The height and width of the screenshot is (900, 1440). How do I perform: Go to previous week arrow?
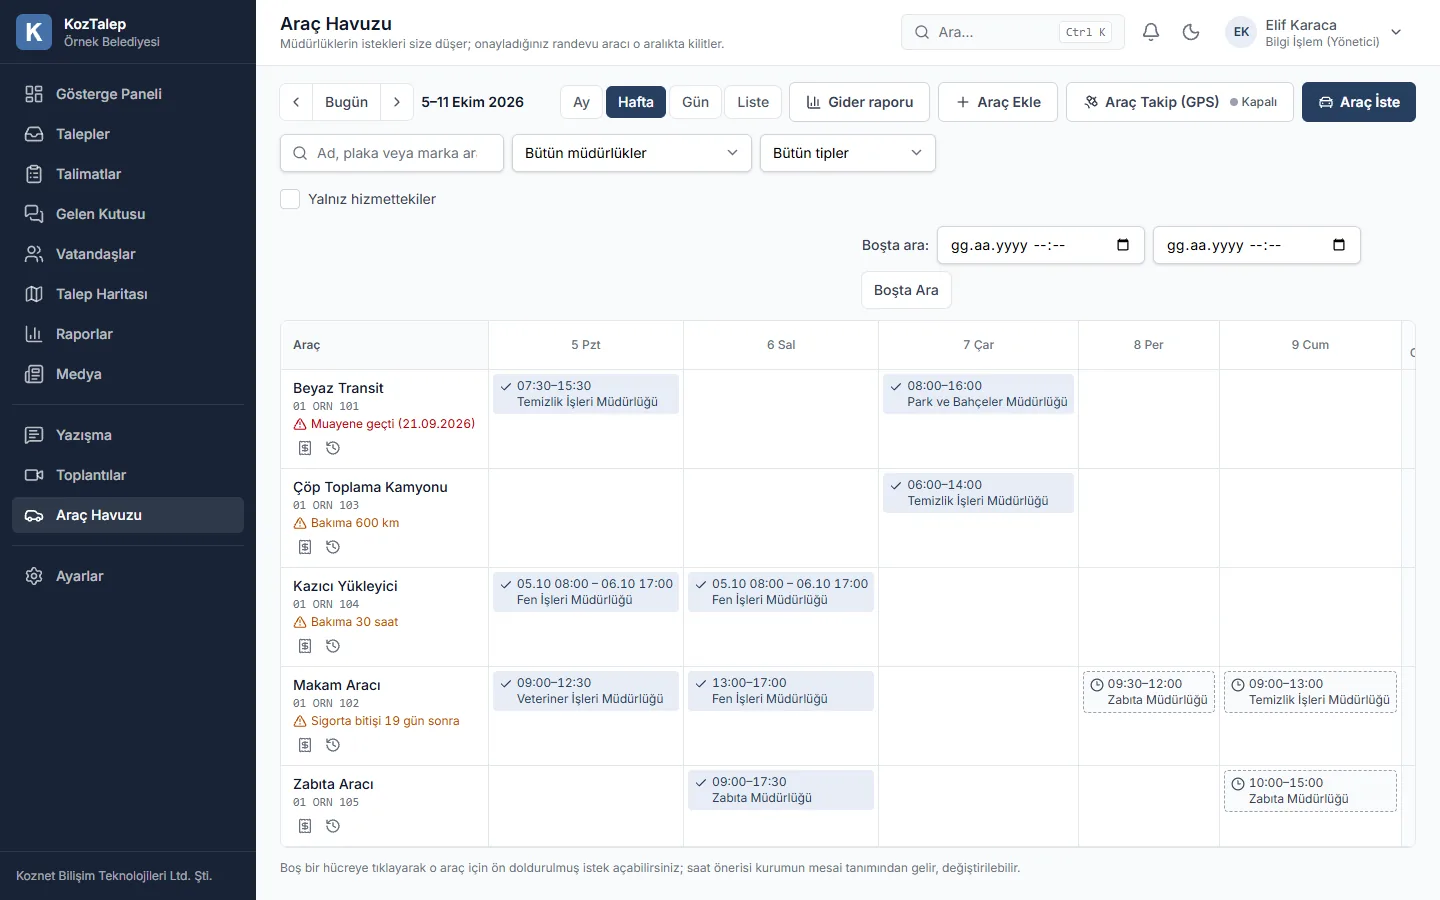coord(296,102)
